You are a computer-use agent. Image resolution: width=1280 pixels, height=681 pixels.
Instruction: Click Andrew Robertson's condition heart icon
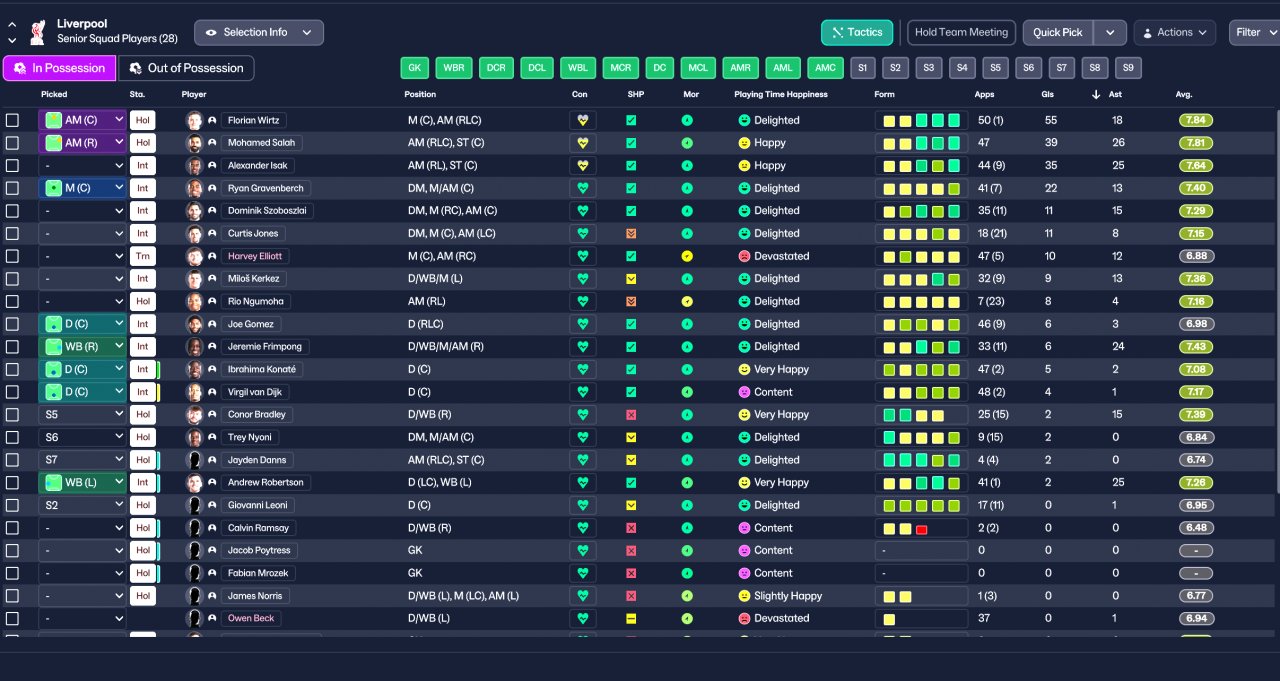(x=581, y=482)
